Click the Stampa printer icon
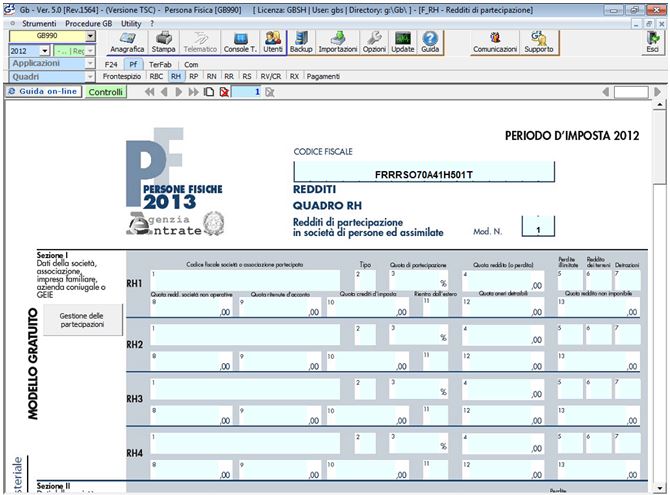Image resolution: width=670 pixels, height=495 pixels. coord(164,43)
